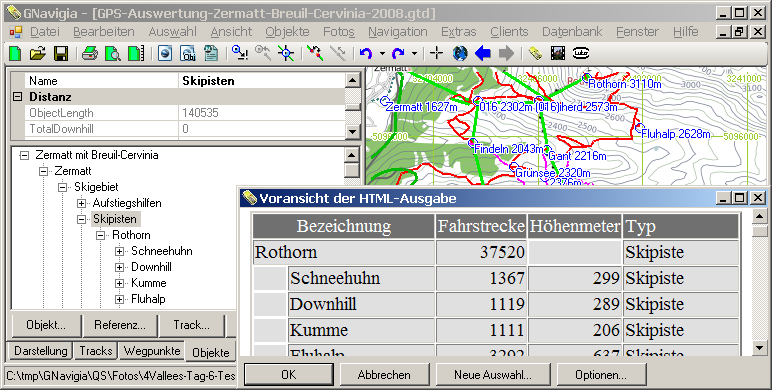Click the yellow GPS device toolbar icon

tap(535, 53)
